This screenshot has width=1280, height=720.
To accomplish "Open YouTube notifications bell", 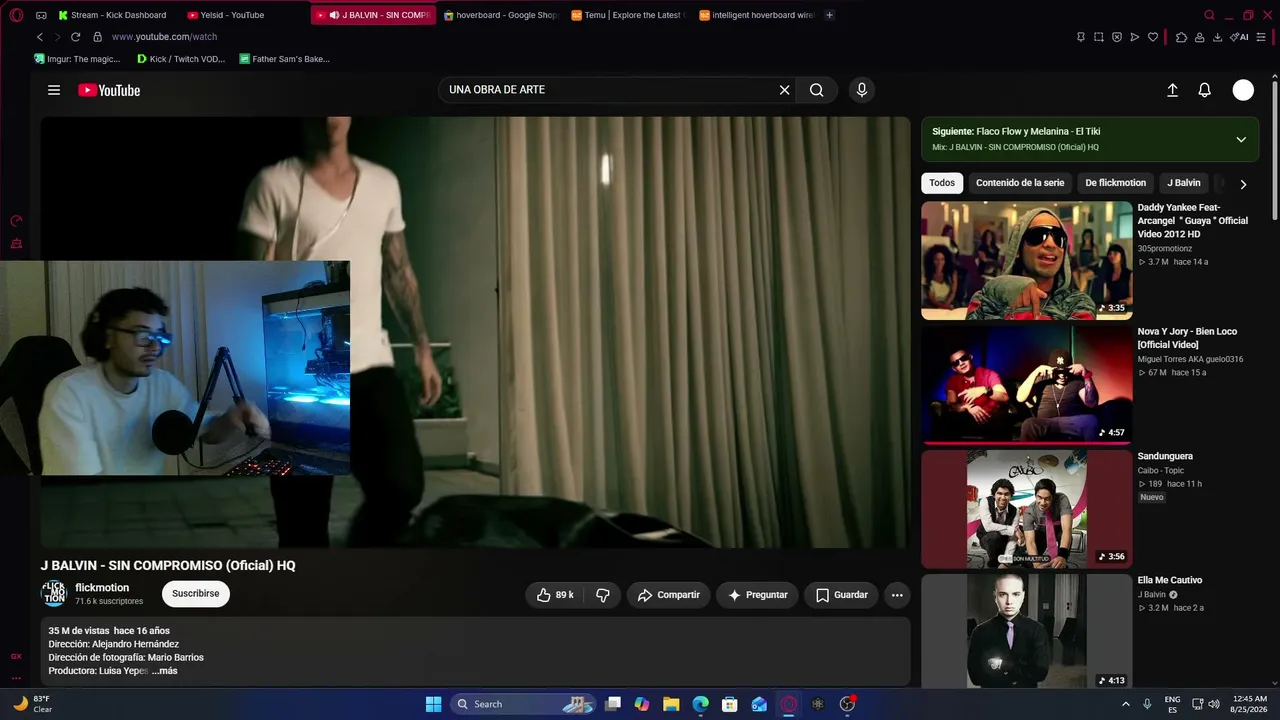I will point(1205,90).
